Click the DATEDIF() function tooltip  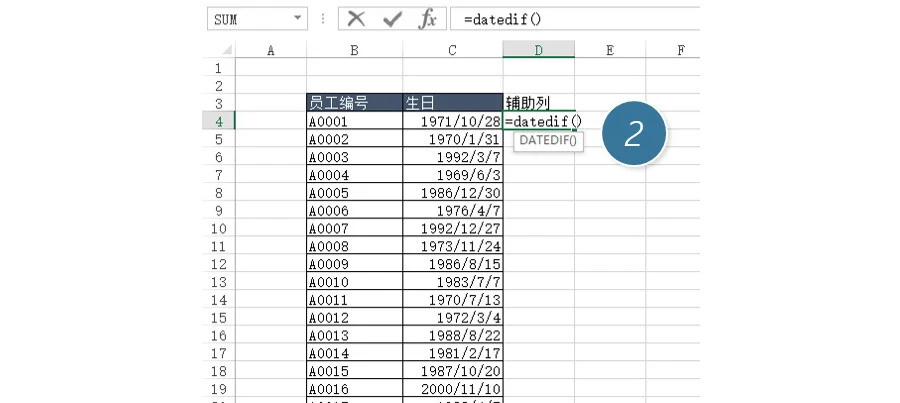tap(548, 141)
